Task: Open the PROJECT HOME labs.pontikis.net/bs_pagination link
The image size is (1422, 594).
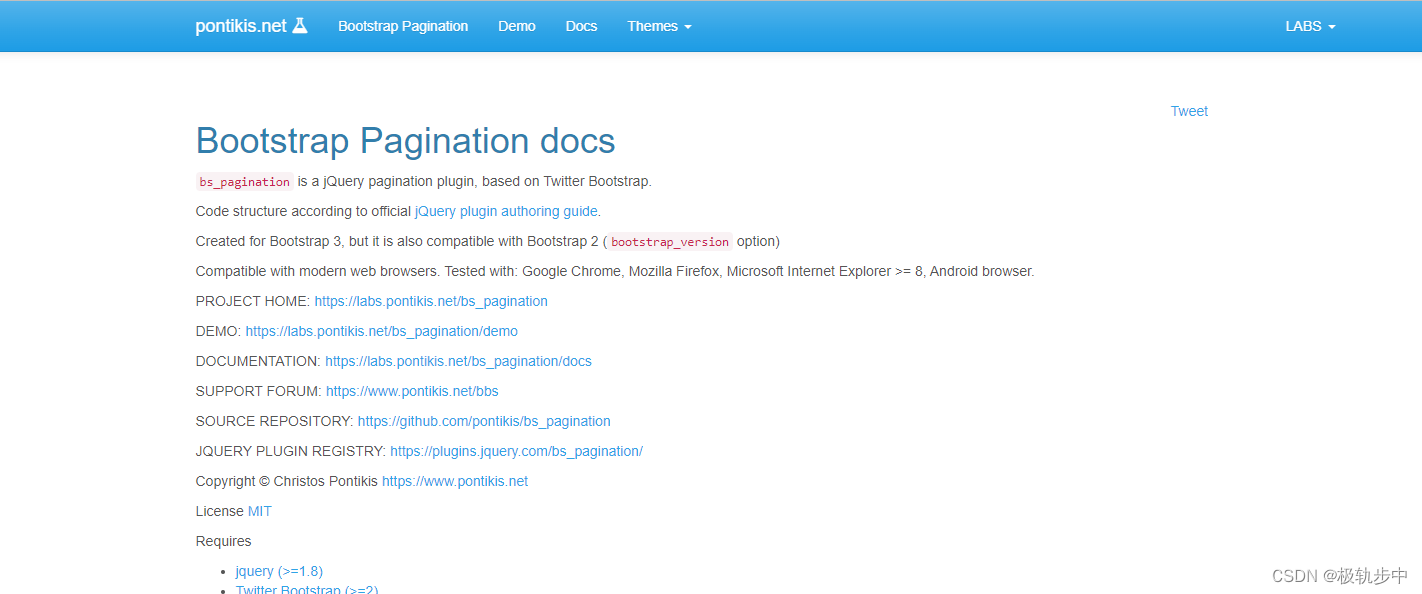Action: point(431,301)
